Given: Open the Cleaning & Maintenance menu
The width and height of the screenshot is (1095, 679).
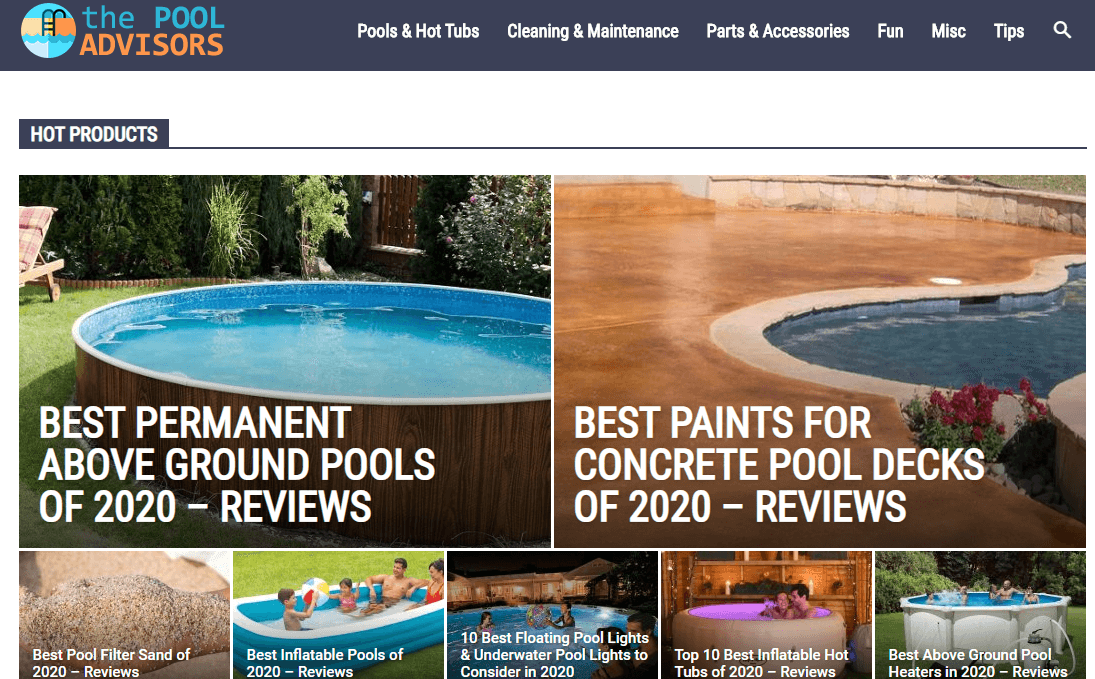Looking at the screenshot, I should pyautogui.click(x=593, y=31).
